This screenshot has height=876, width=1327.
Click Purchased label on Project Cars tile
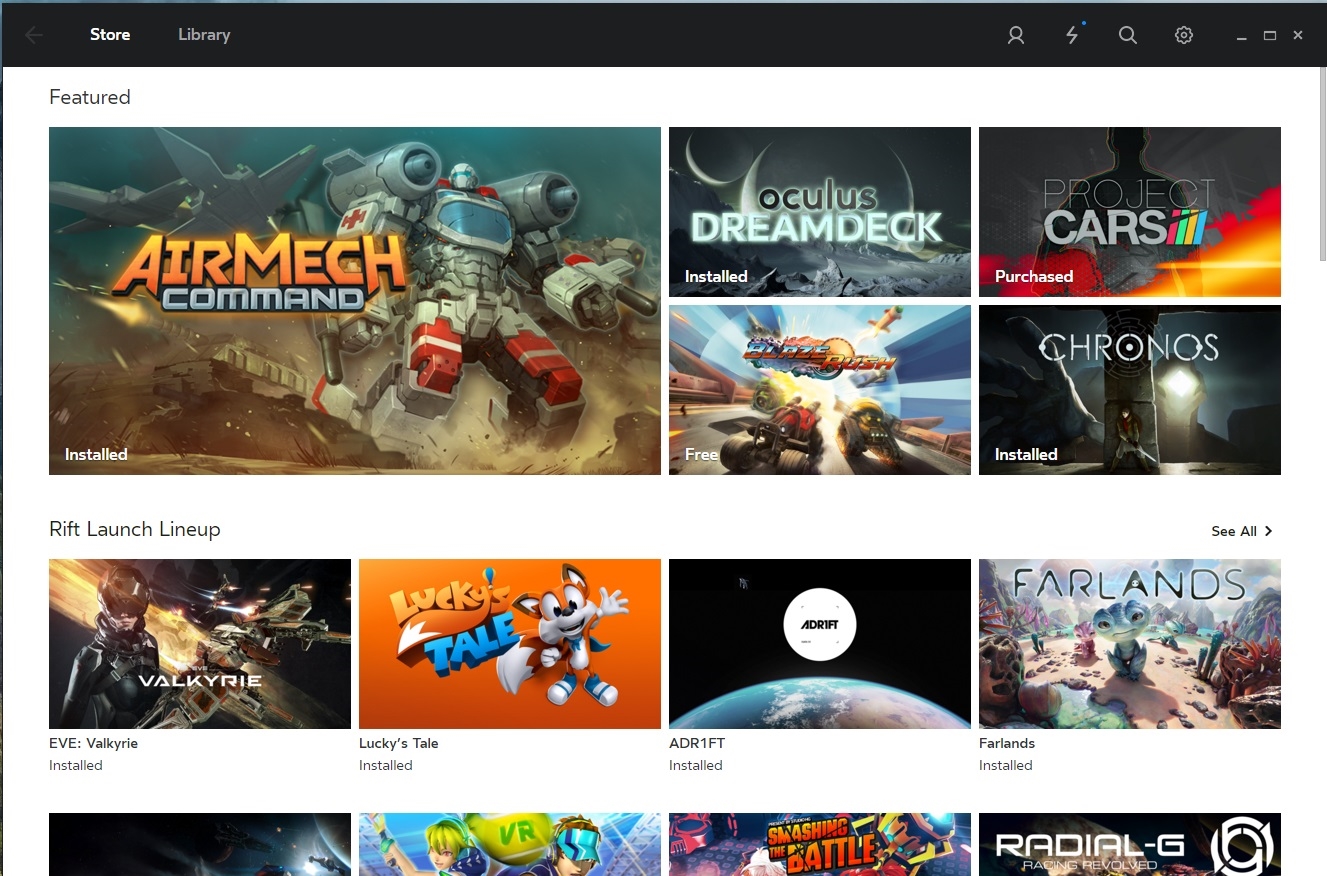[x=1034, y=276]
